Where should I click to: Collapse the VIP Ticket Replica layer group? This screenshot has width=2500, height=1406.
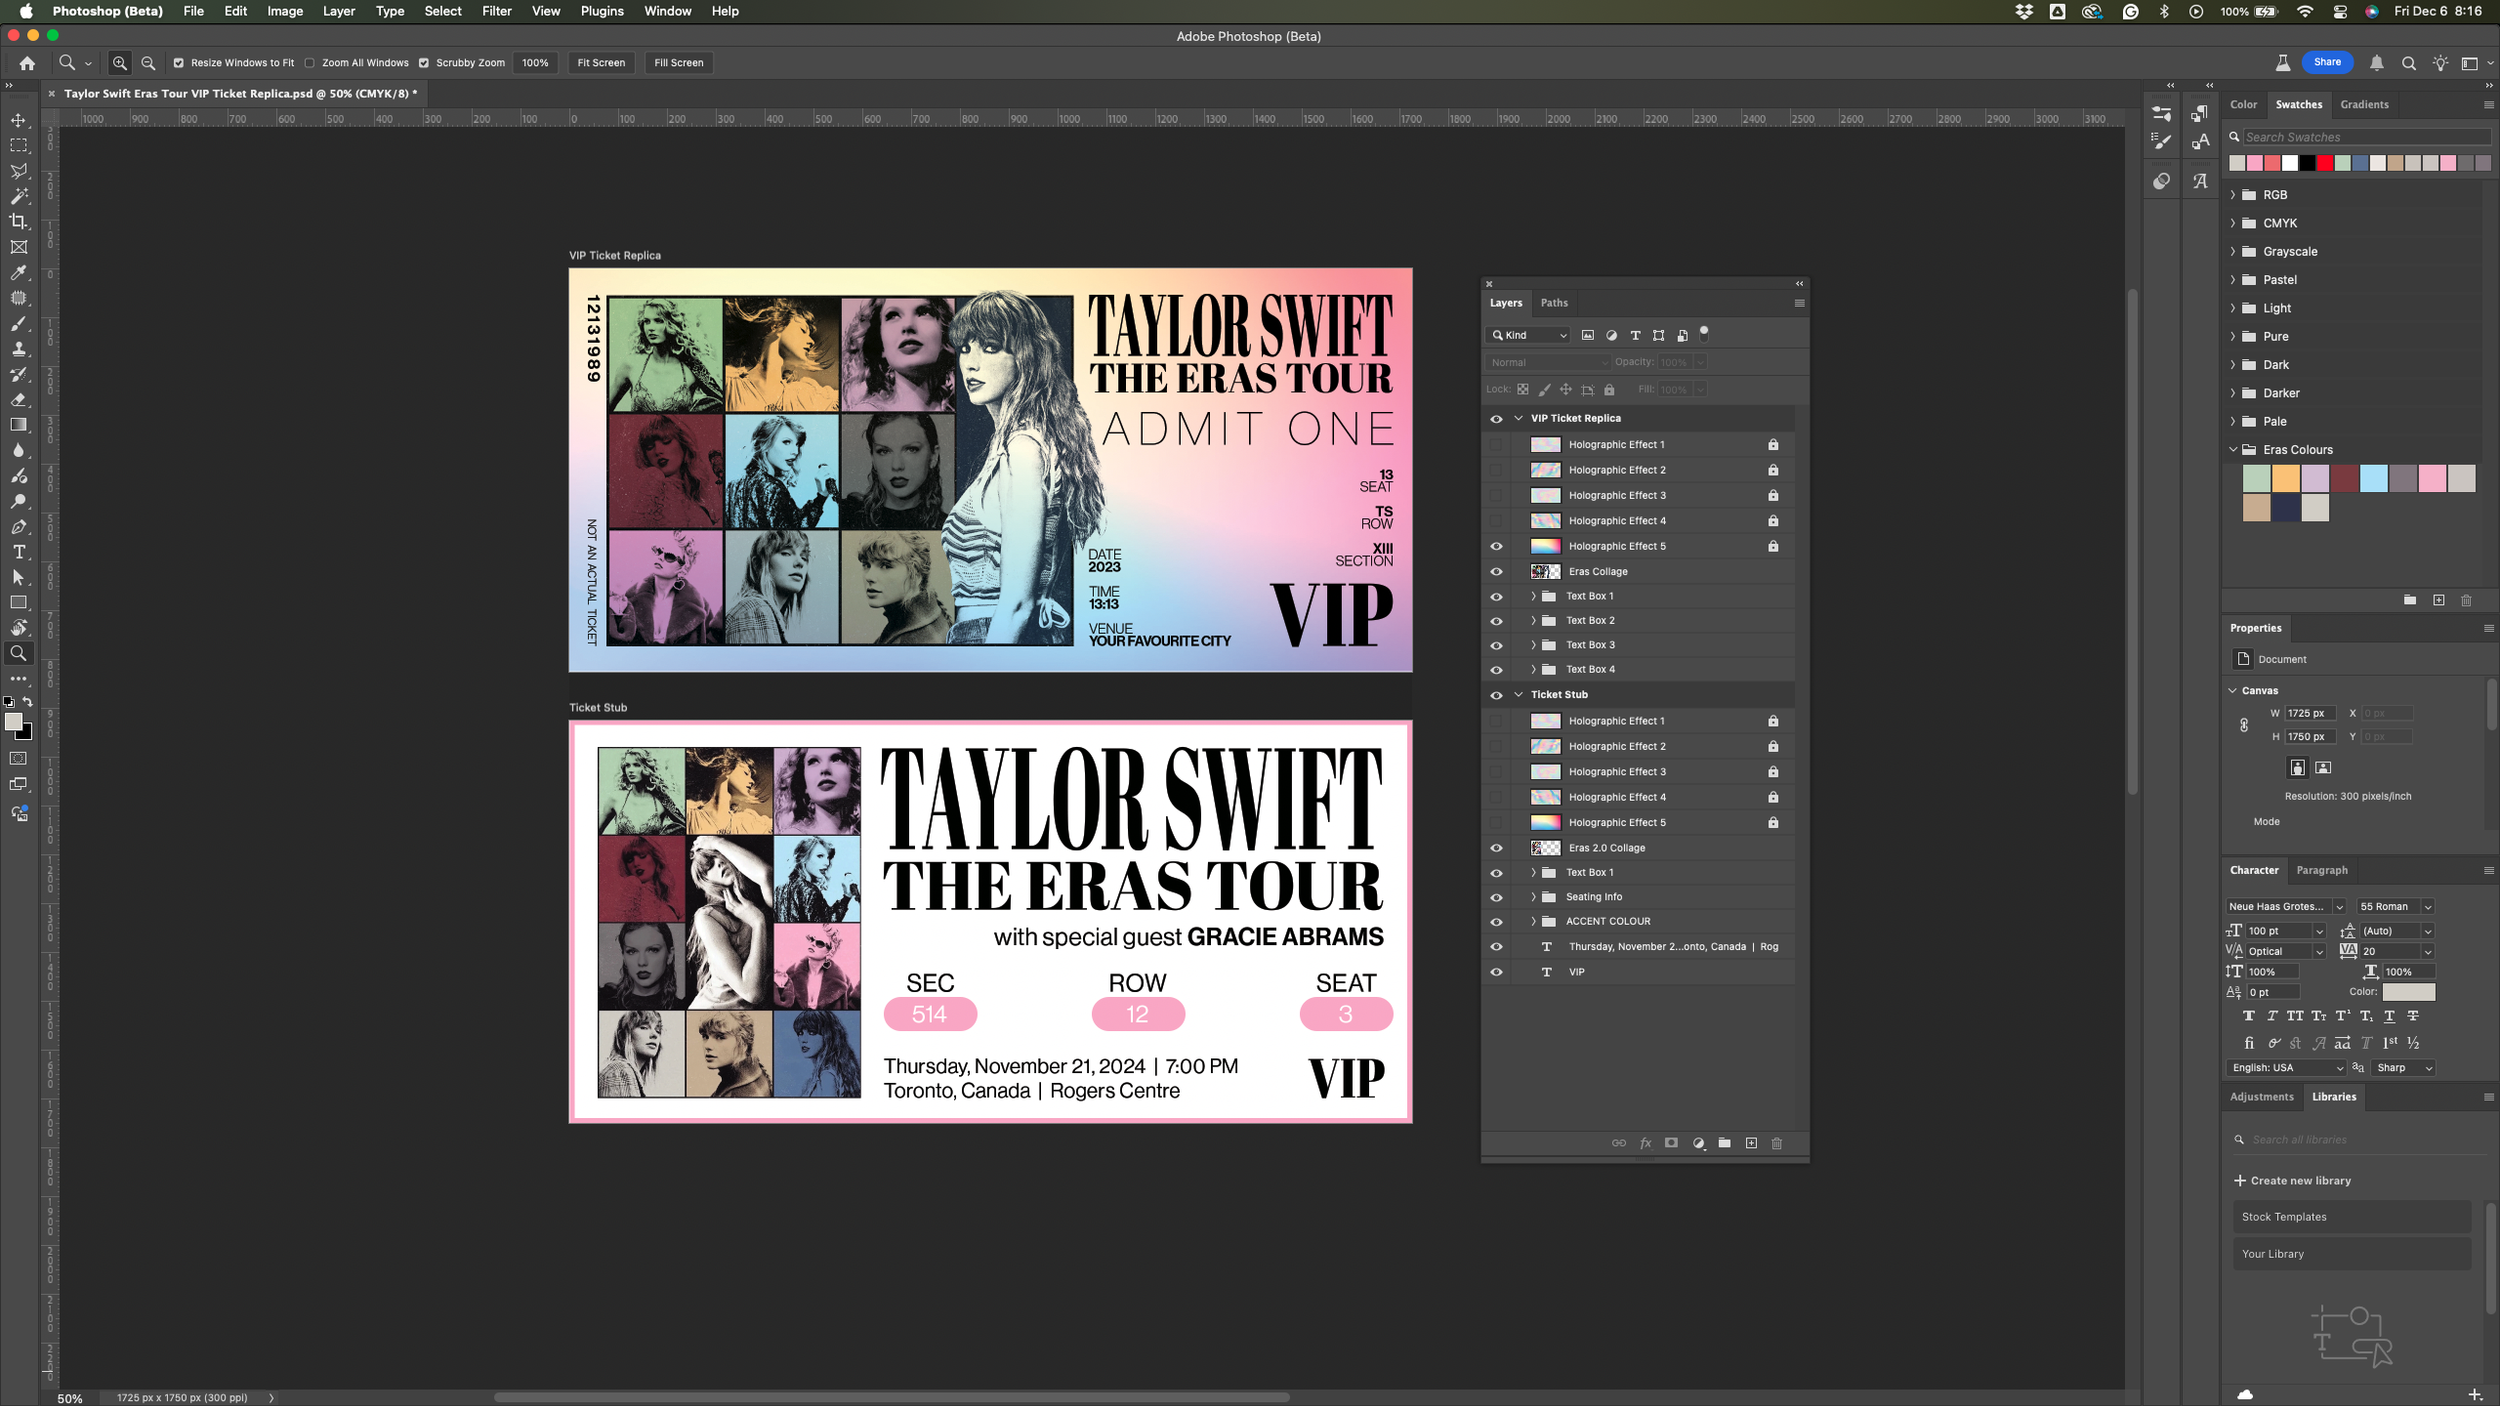click(x=1519, y=419)
